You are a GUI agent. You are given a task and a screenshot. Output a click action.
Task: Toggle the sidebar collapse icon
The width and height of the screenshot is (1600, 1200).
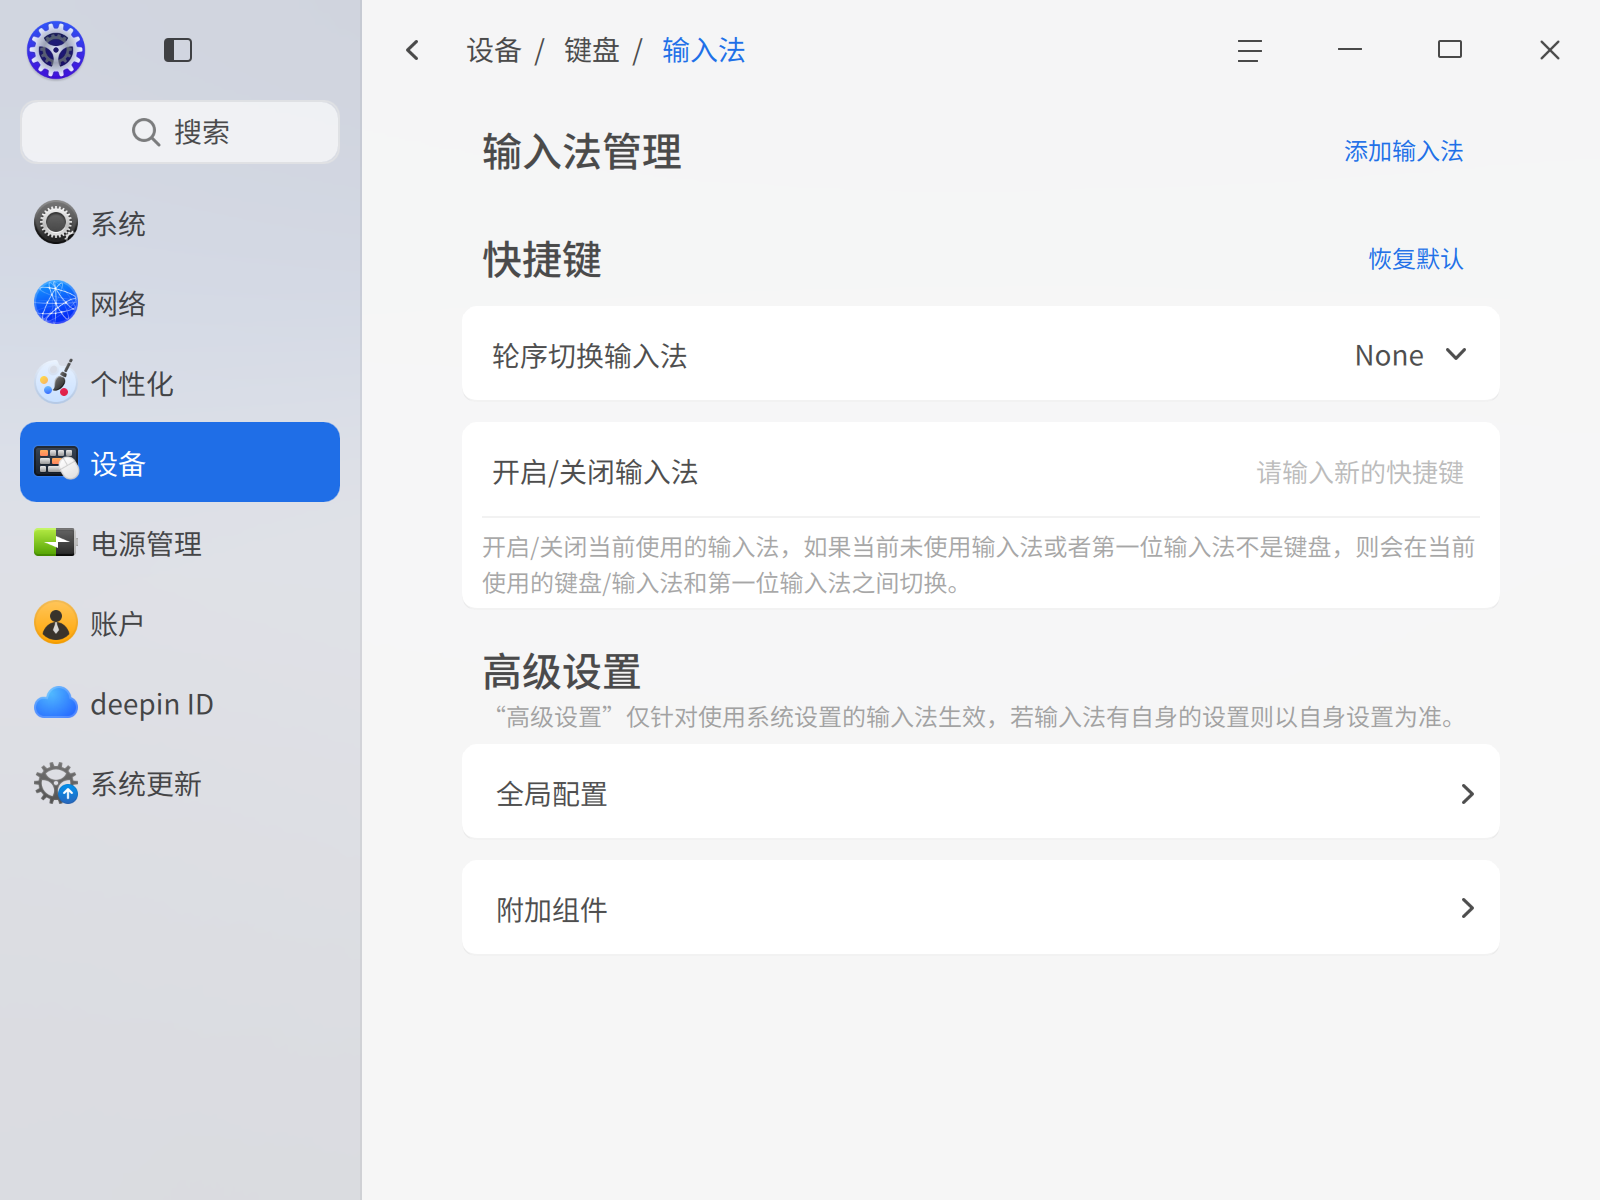tap(178, 50)
